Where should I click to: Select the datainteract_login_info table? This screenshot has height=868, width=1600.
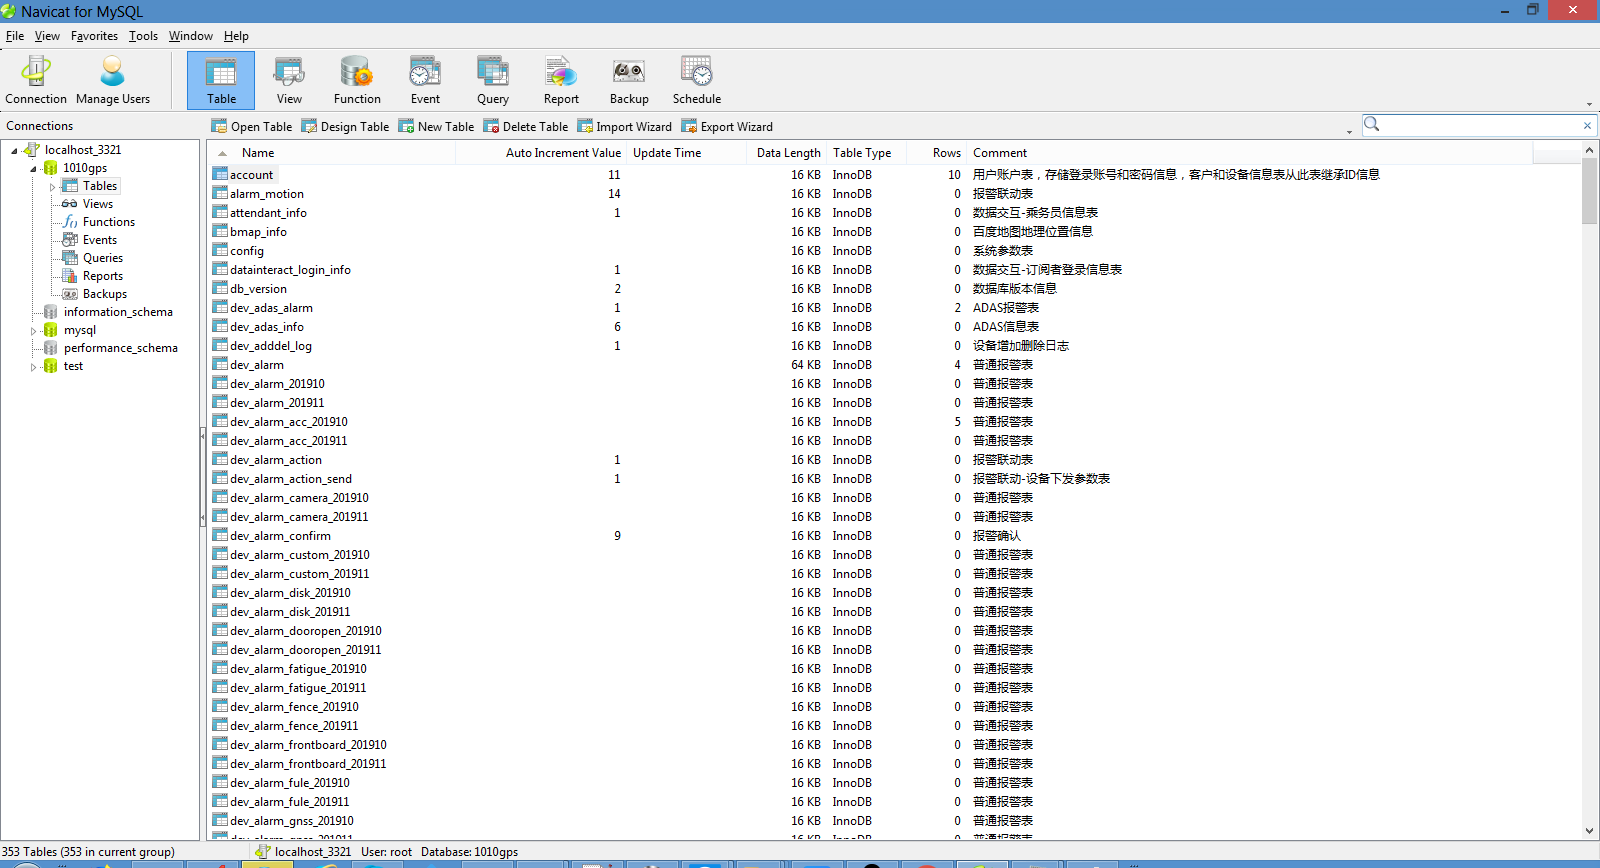[290, 270]
